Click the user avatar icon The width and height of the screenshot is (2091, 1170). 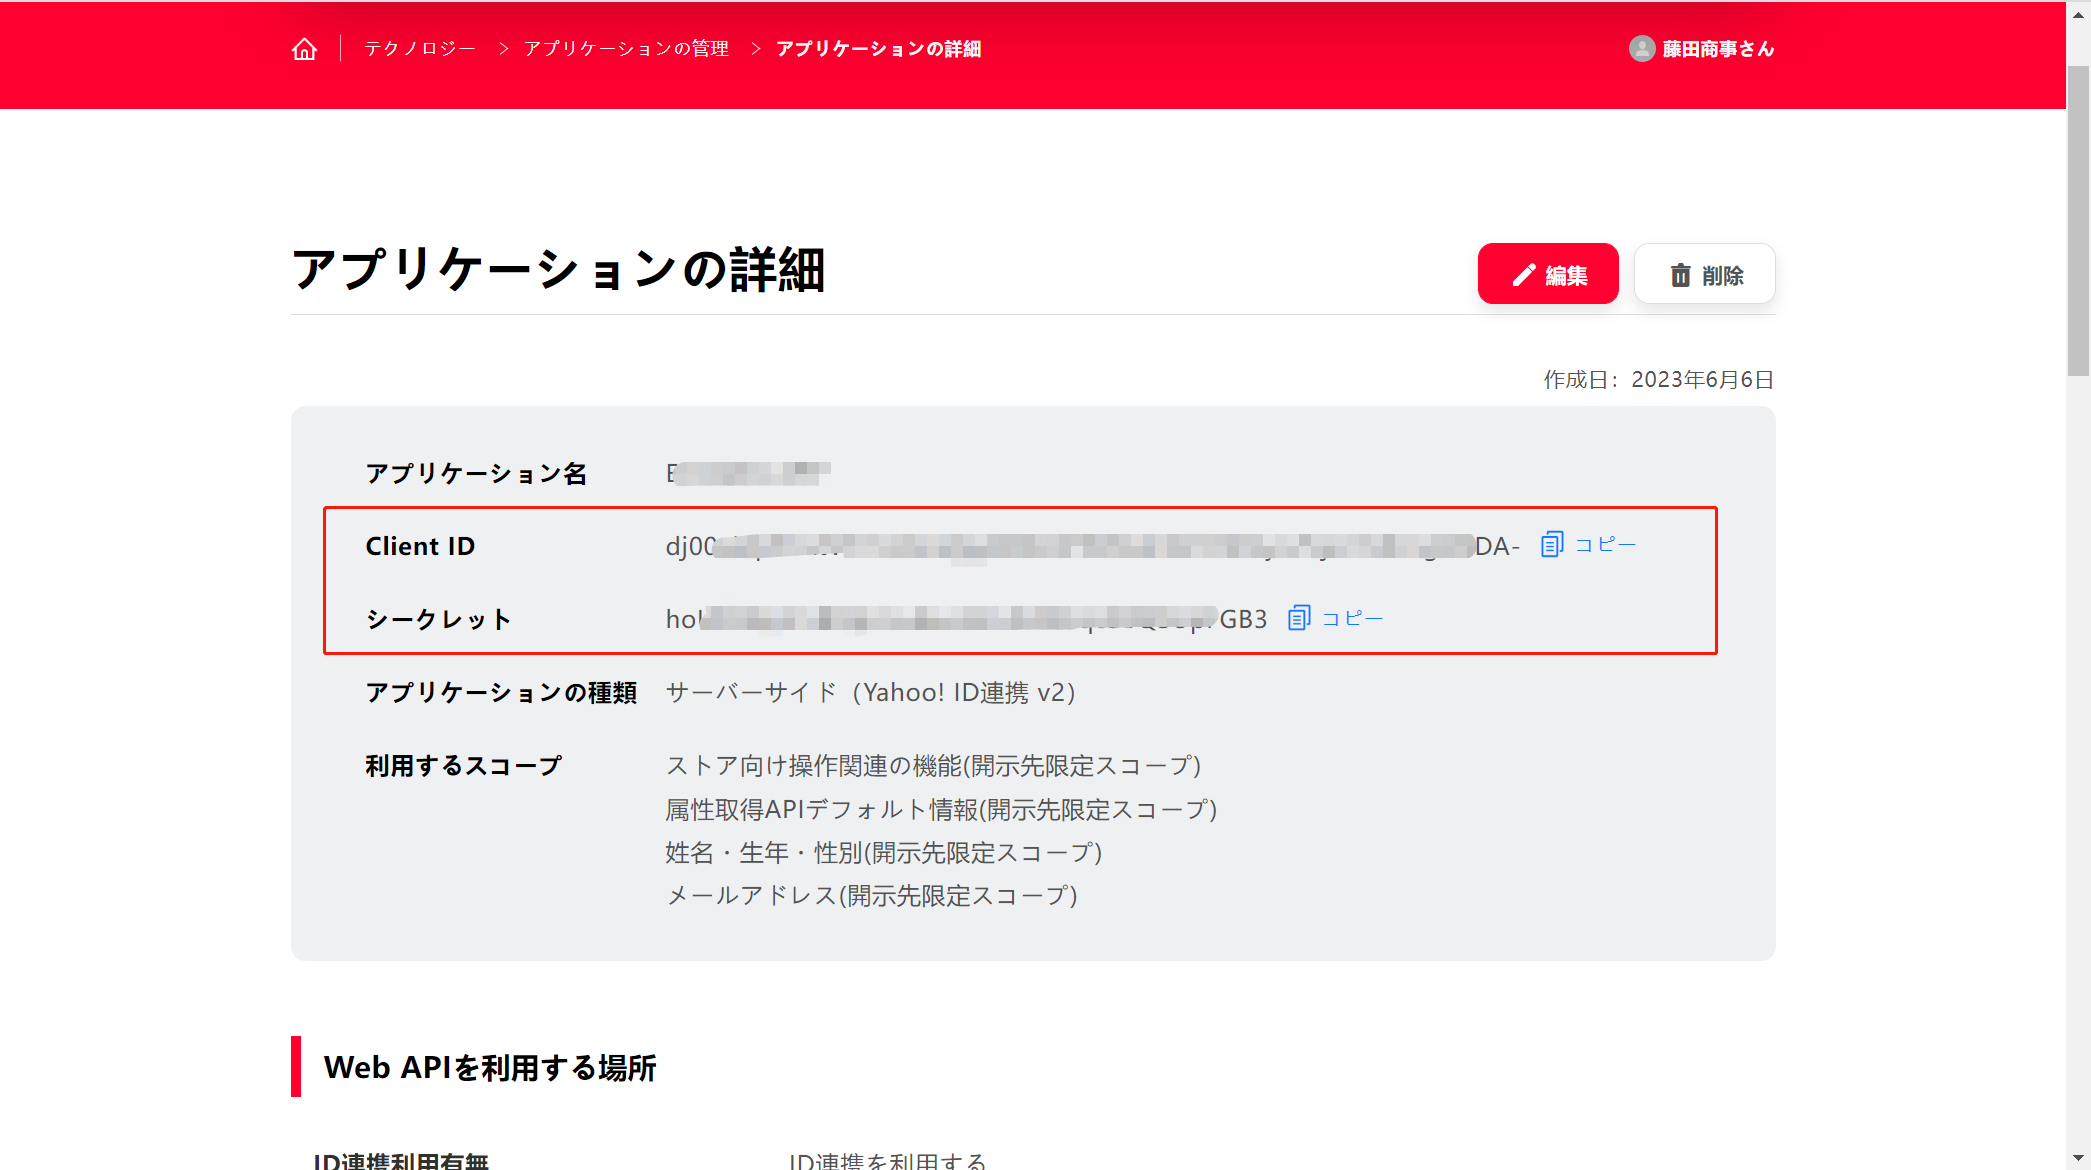(1641, 49)
